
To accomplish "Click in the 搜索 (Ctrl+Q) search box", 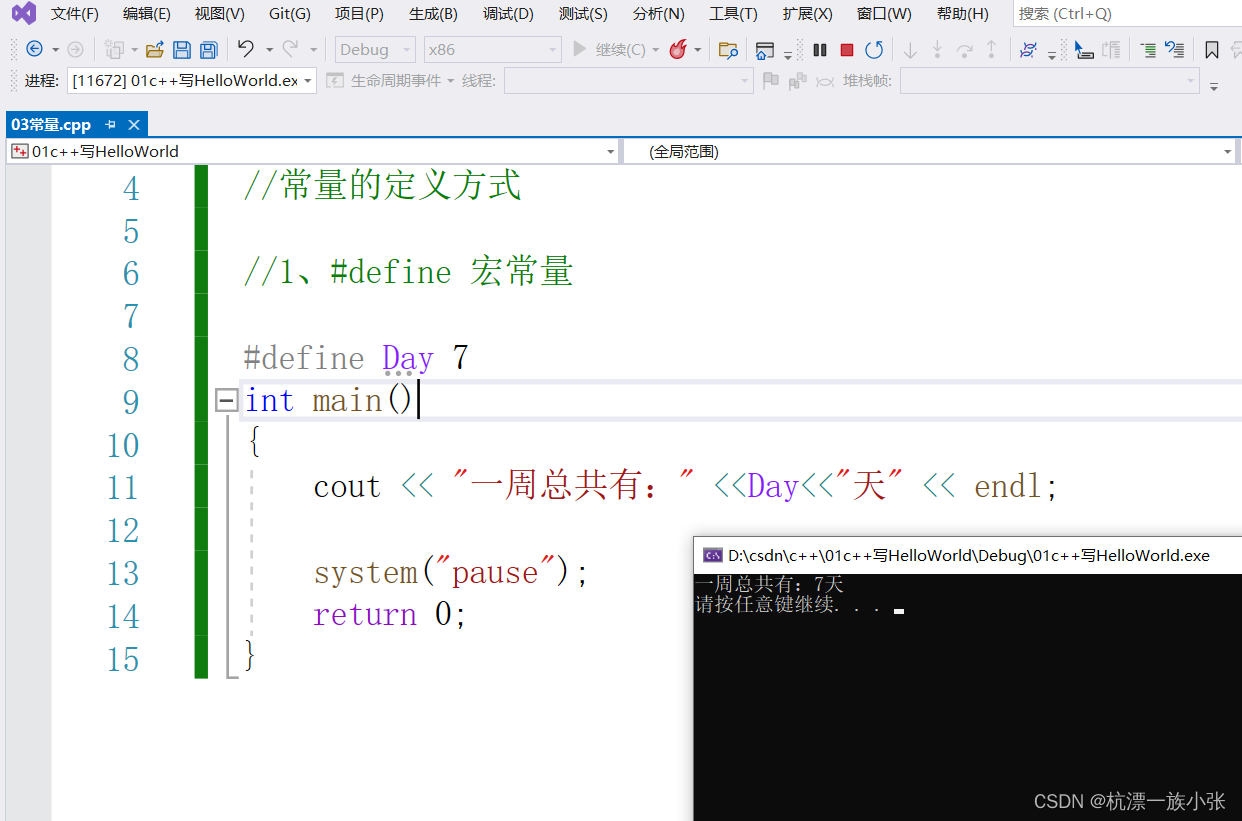I will pos(1126,14).
